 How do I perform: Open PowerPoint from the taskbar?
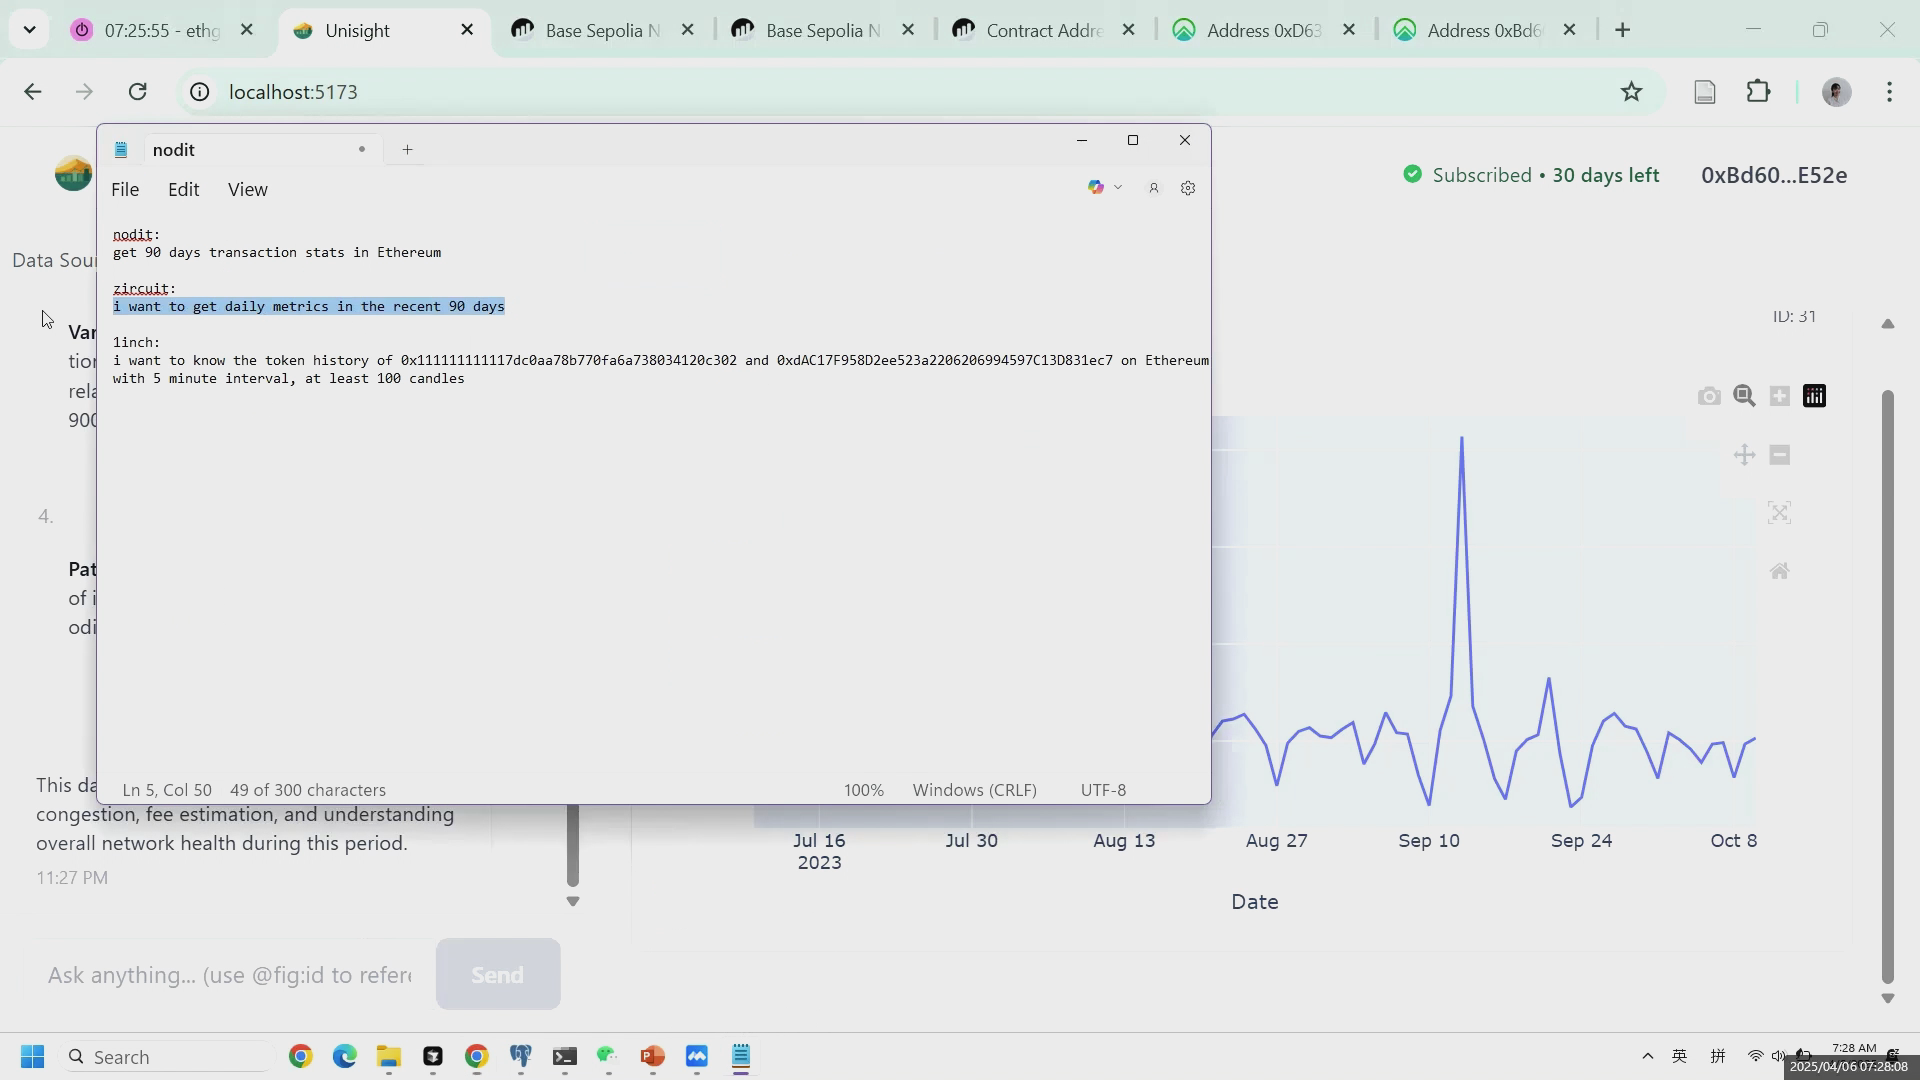[652, 1057]
